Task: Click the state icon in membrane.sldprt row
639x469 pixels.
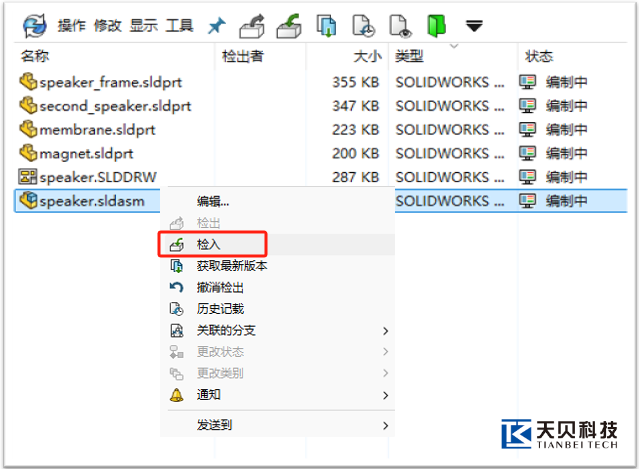Action: pyautogui.click(x=527, y=129)
